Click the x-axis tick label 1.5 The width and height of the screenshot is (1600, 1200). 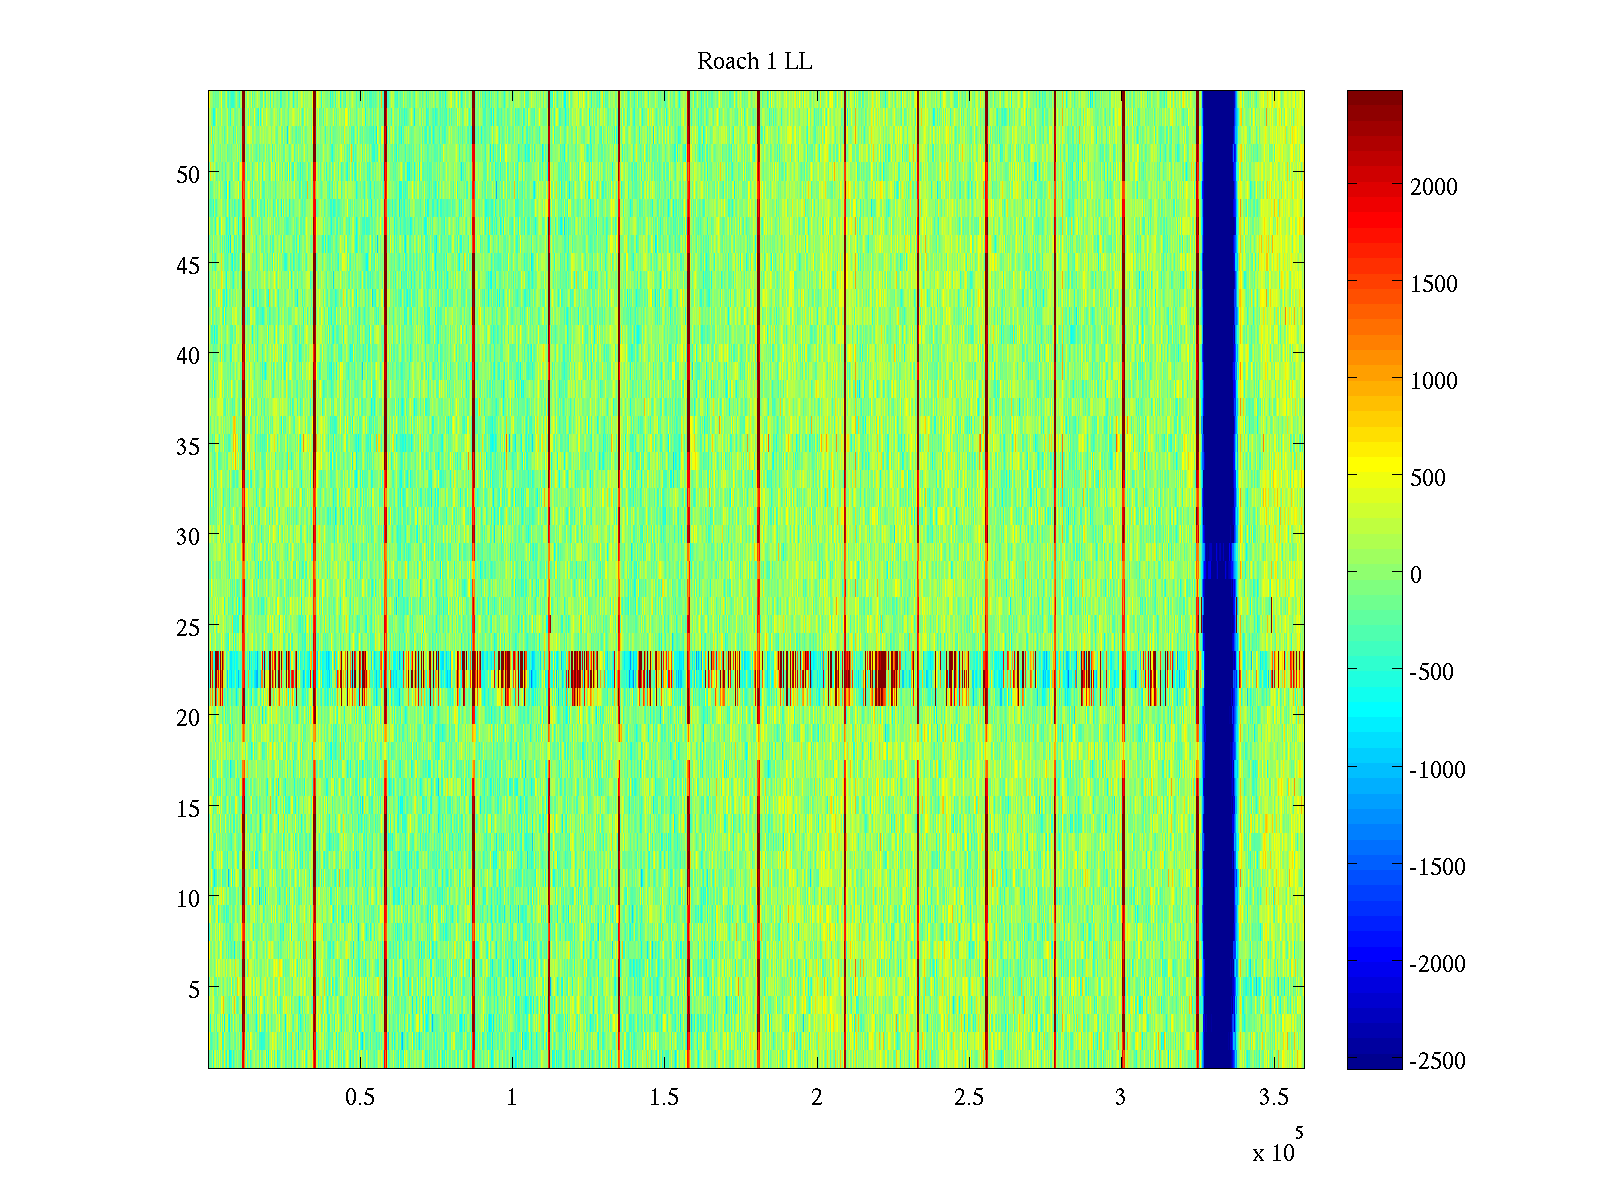(x=664, y=1097)
